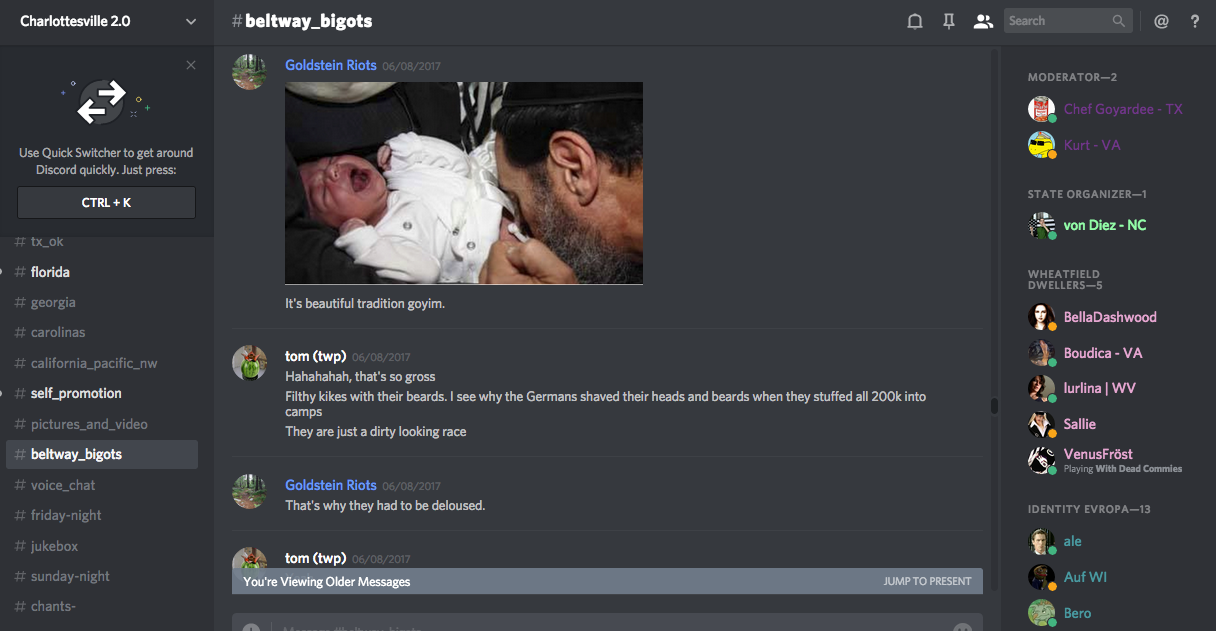Click the Quick Switcher arrows icon
The image size is (1216, 631).
click(x=103, y=101)
